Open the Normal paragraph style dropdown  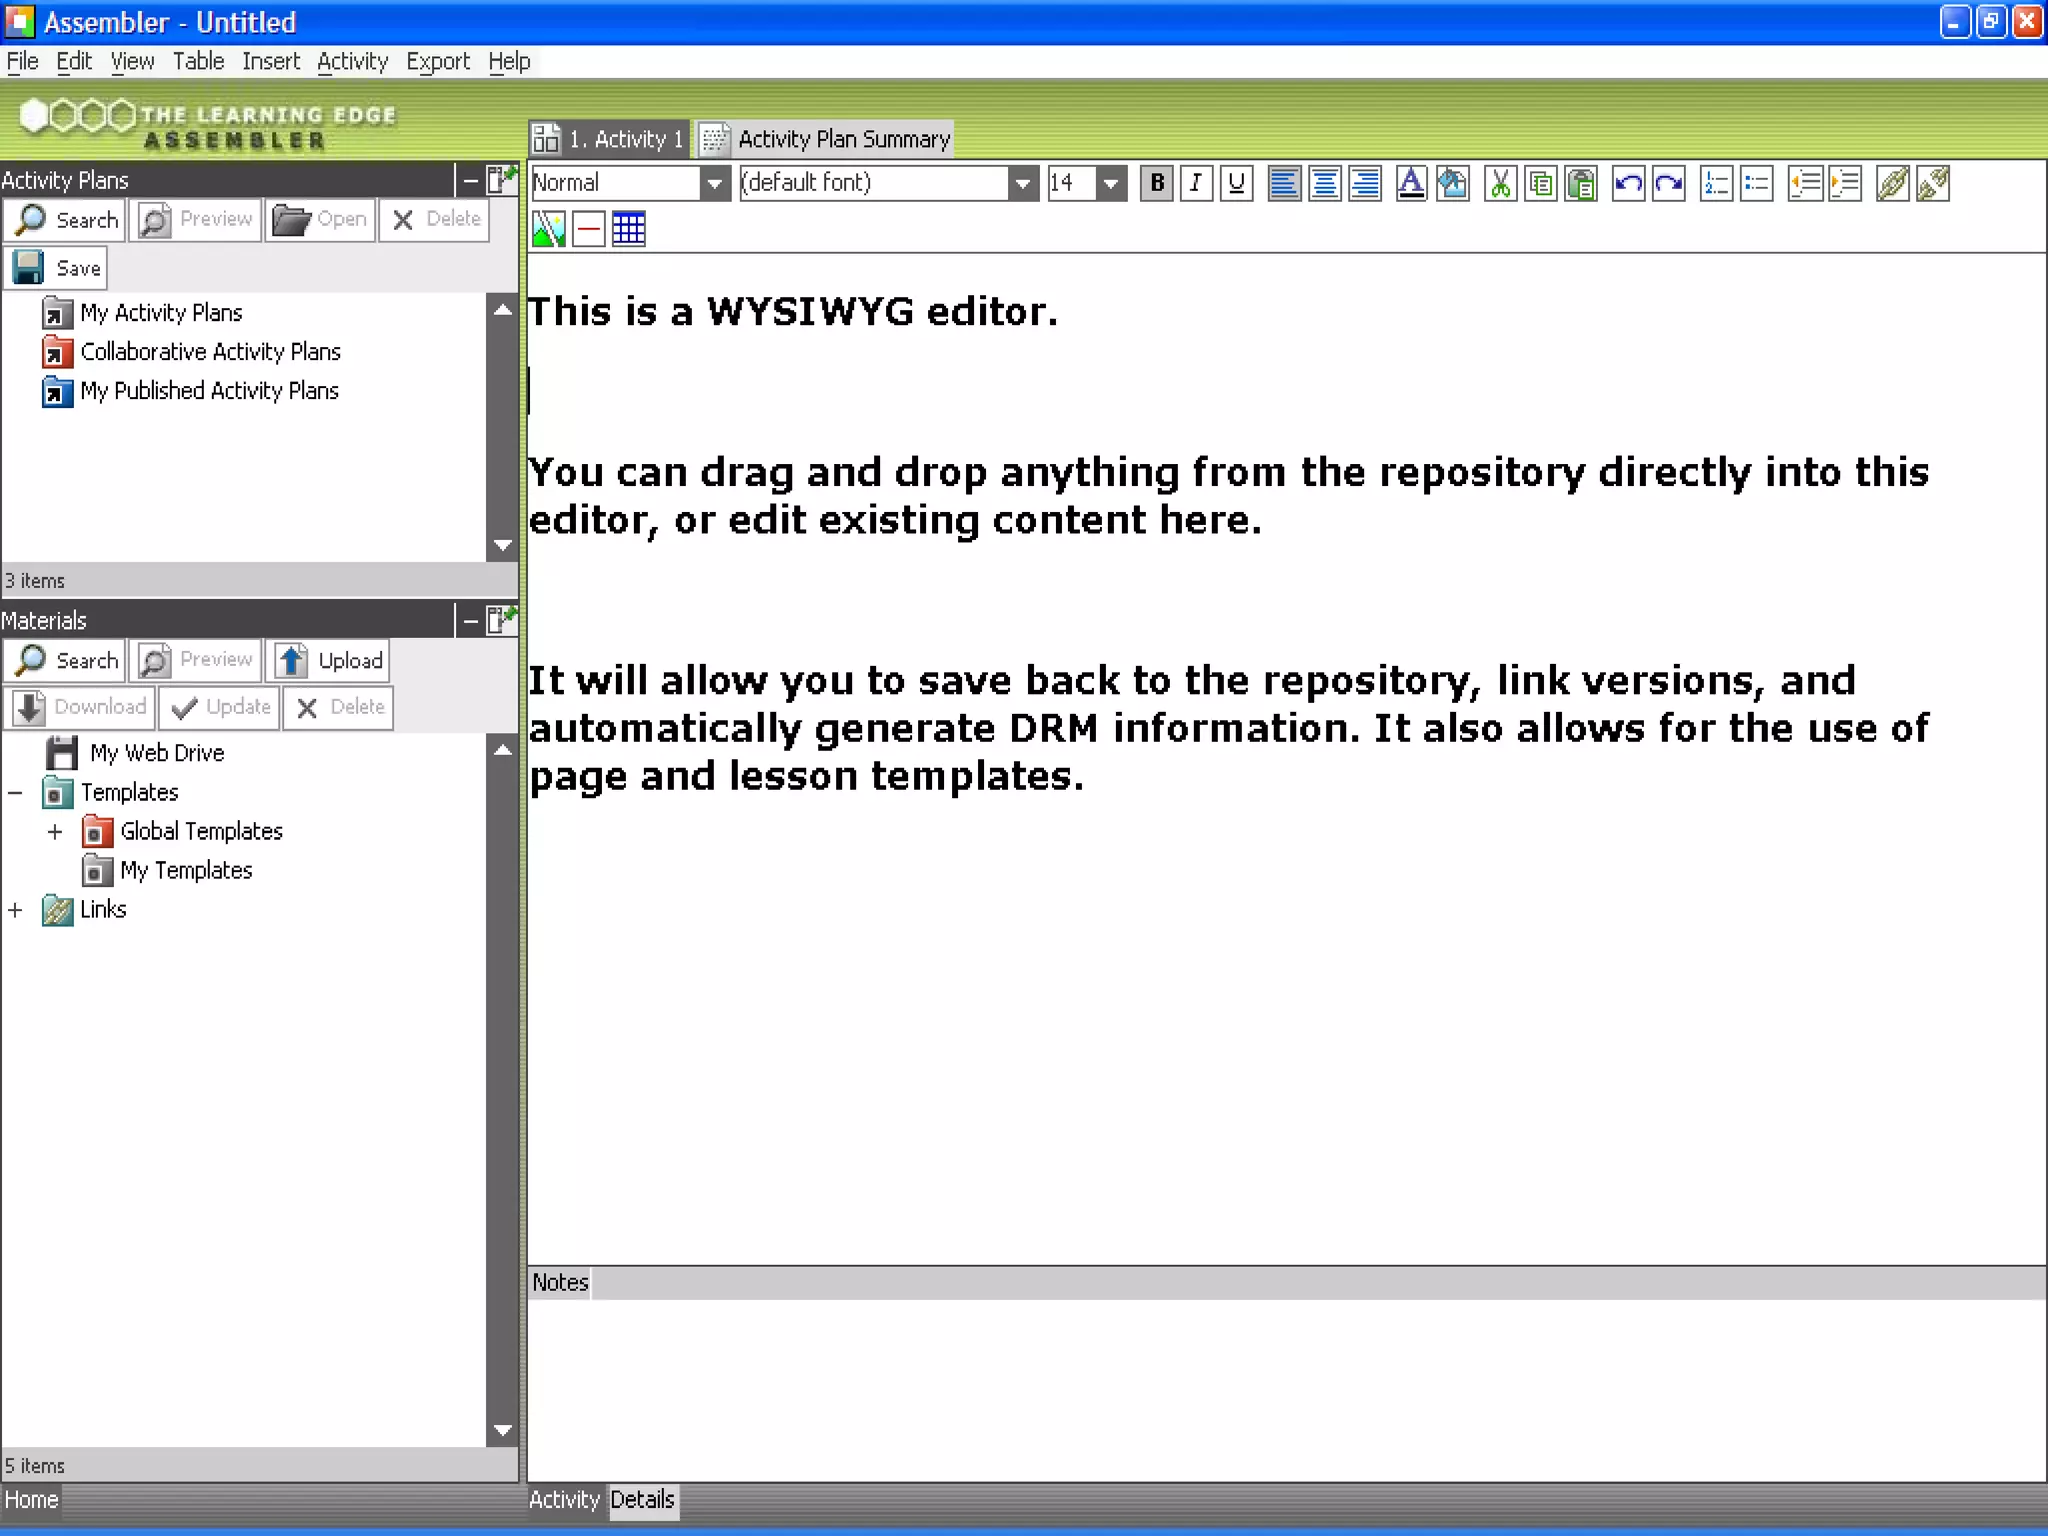(713, 183)
